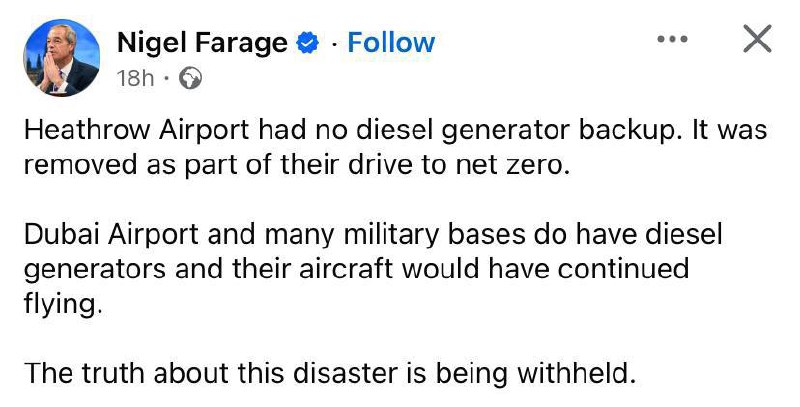Open the three-dot post options menu
This screenshot has height=407, width=800.
point(672,39)
